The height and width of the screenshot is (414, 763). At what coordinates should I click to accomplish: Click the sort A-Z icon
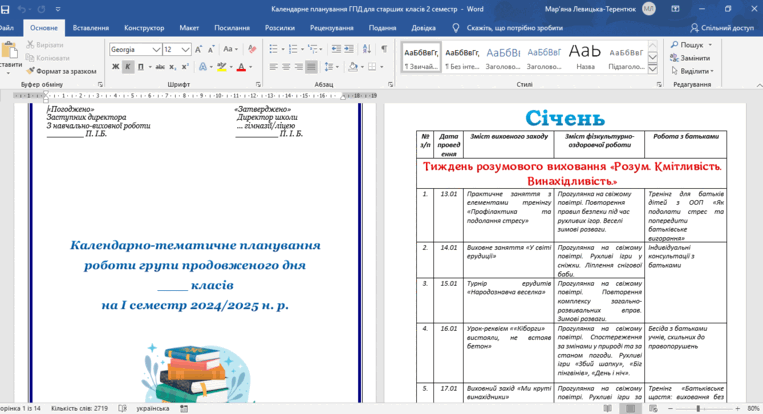point(367,49)
